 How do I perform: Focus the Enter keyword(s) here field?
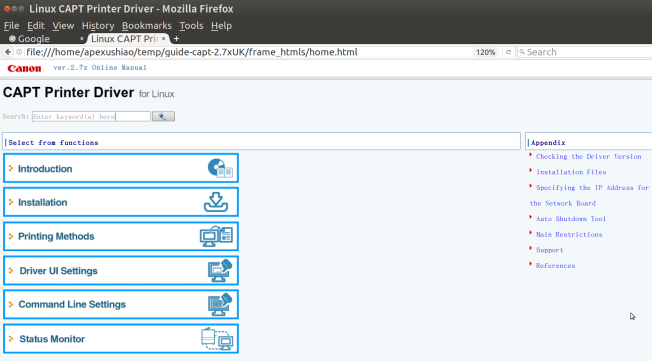(x=91, y=116)
